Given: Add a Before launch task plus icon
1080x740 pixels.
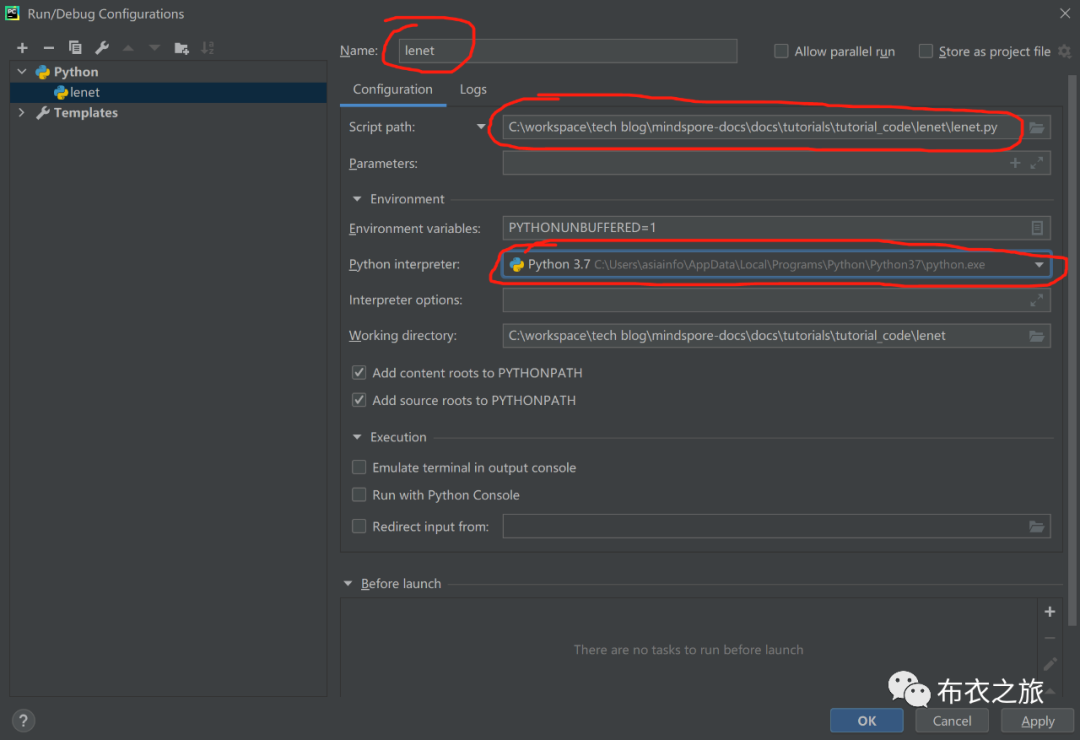Looking at the screenshot, I should [x=1050, y=612].
